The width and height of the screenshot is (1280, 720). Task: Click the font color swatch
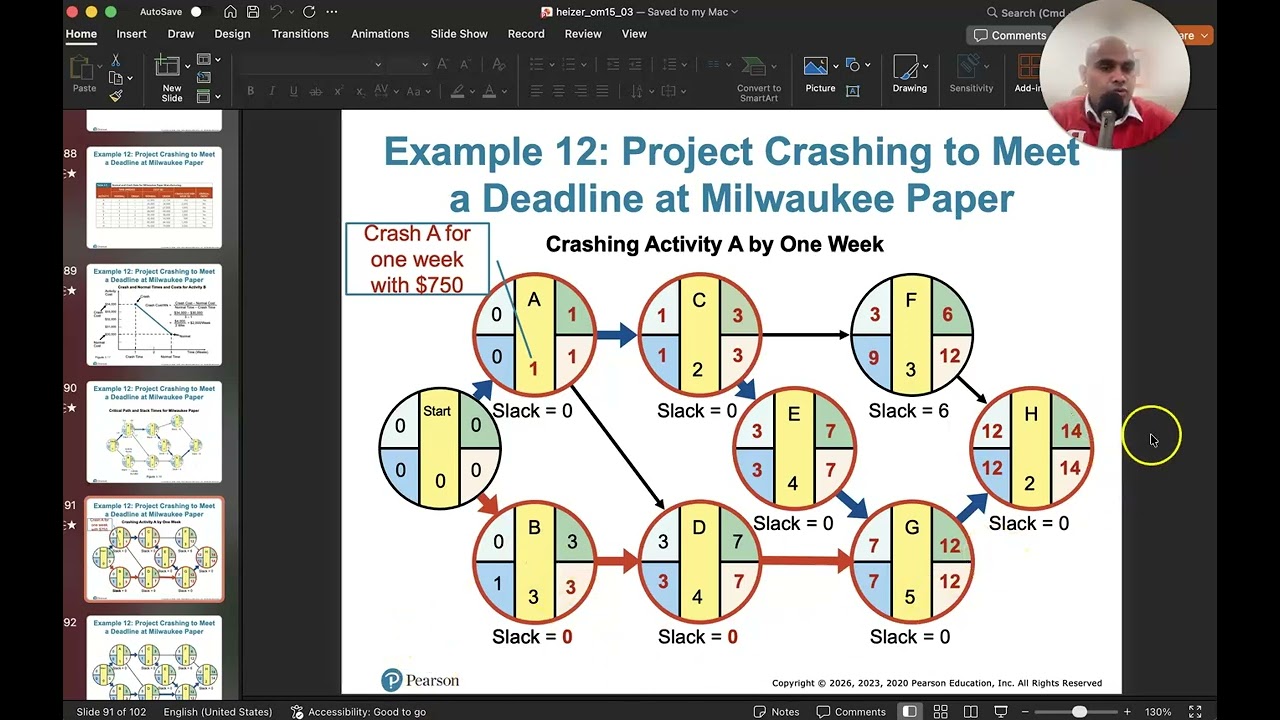click(489, 91)
